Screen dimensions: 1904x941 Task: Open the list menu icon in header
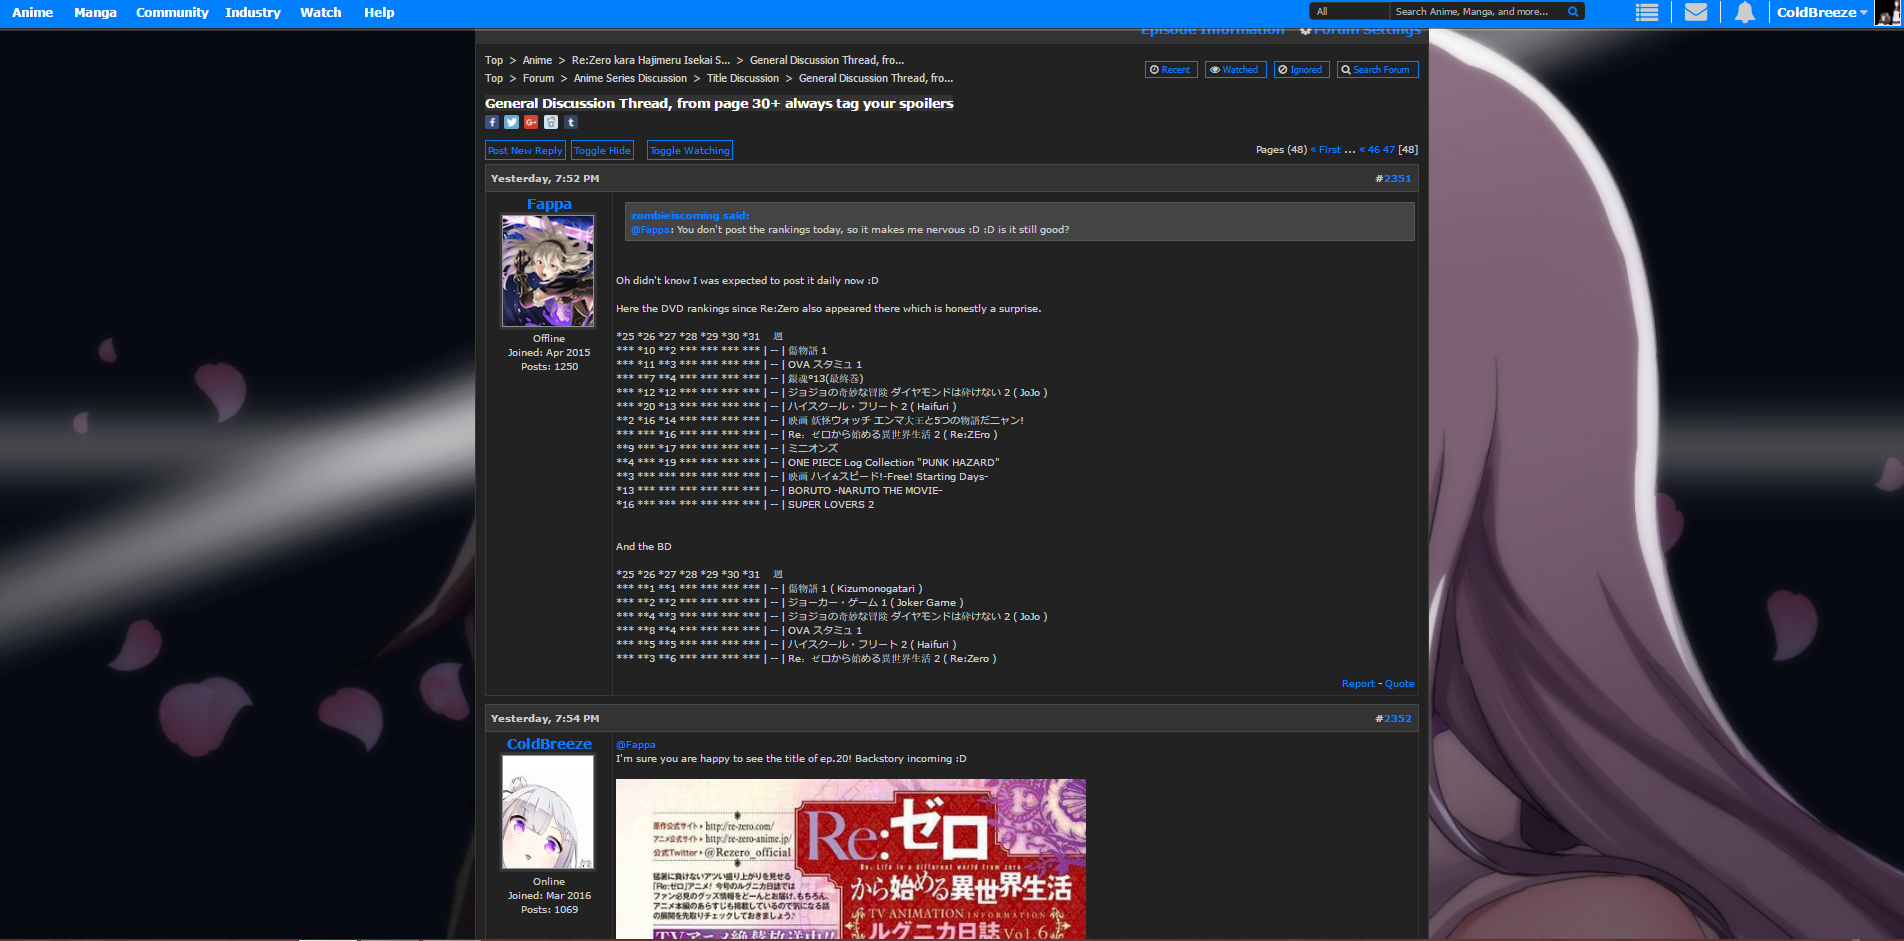(1647, 12)
